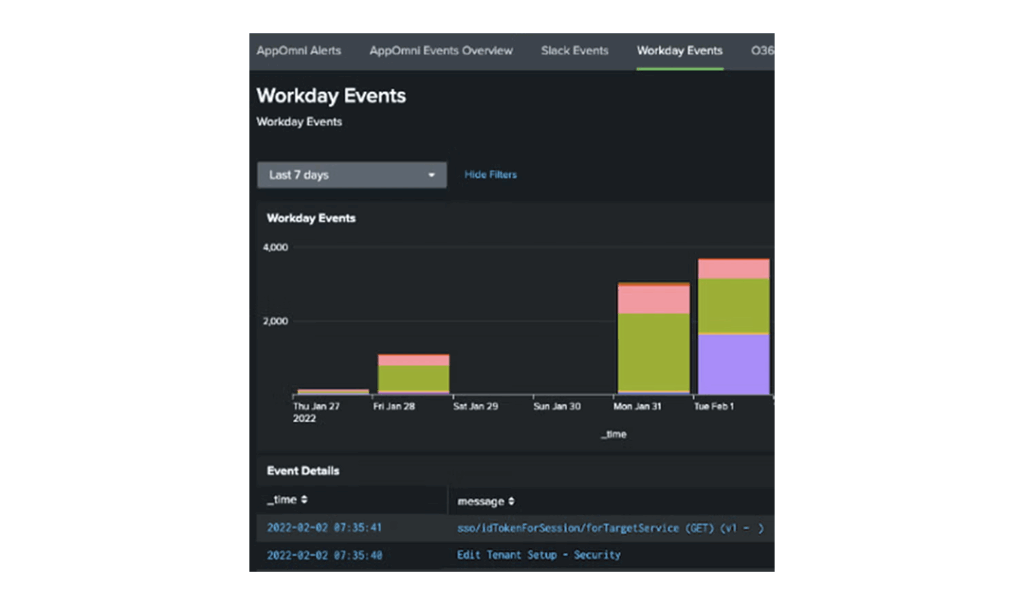This screenshot has height=605, width=1024.
Task: Open the 2022-02-02 07:35:40 timestamp cell
Action: pyautogui.click(x=325, y=555)
